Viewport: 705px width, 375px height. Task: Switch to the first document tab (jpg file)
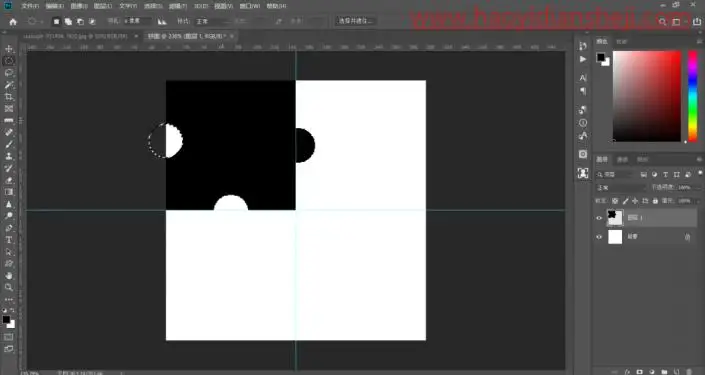pyautogui.click(x=75, y=36)
